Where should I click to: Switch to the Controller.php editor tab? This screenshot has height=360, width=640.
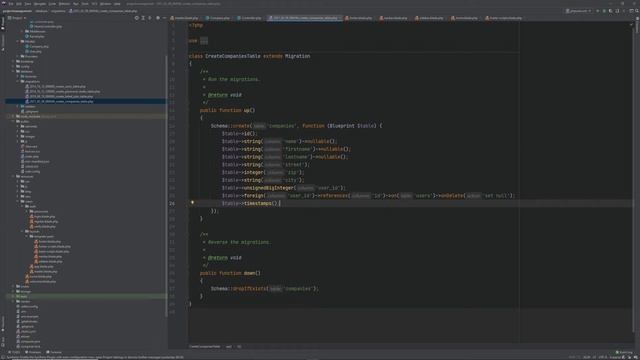tap(249, 18)
